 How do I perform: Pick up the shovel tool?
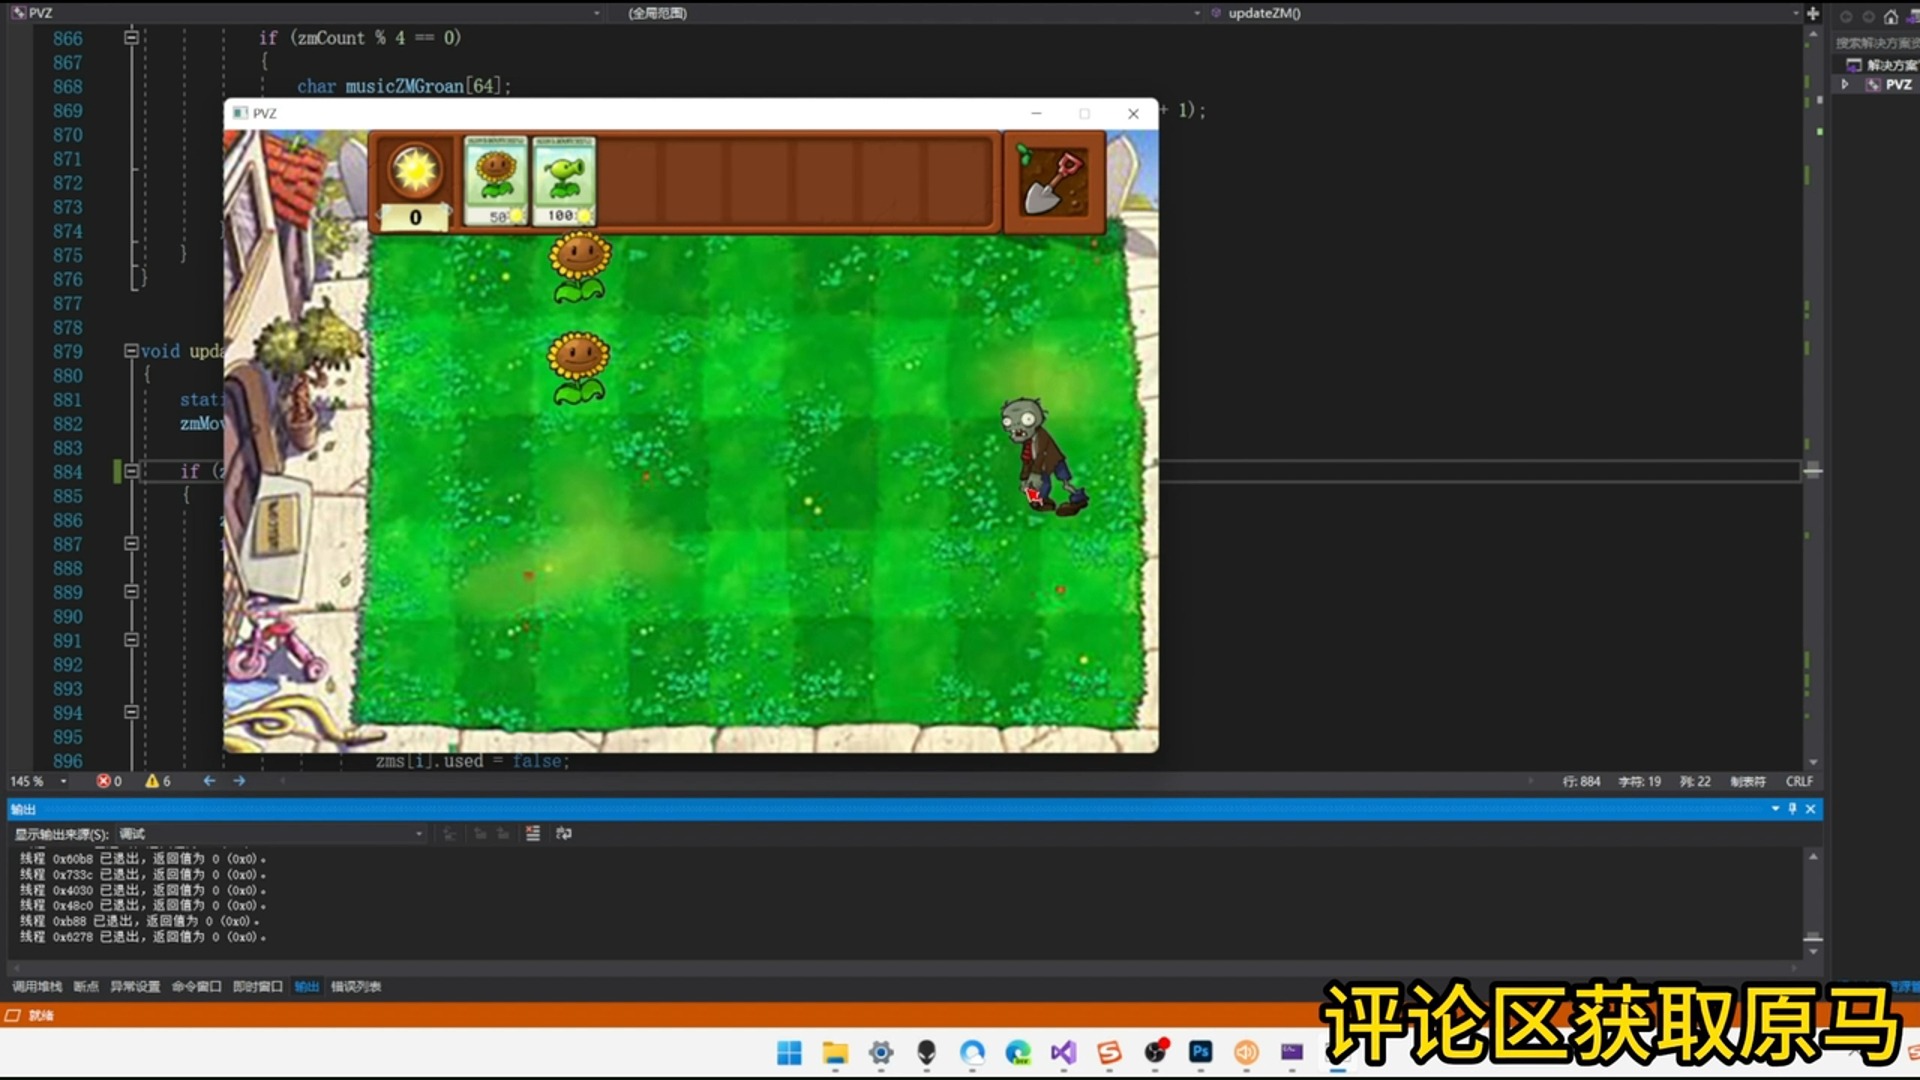pyautogui.click(x=1053, y=181)
